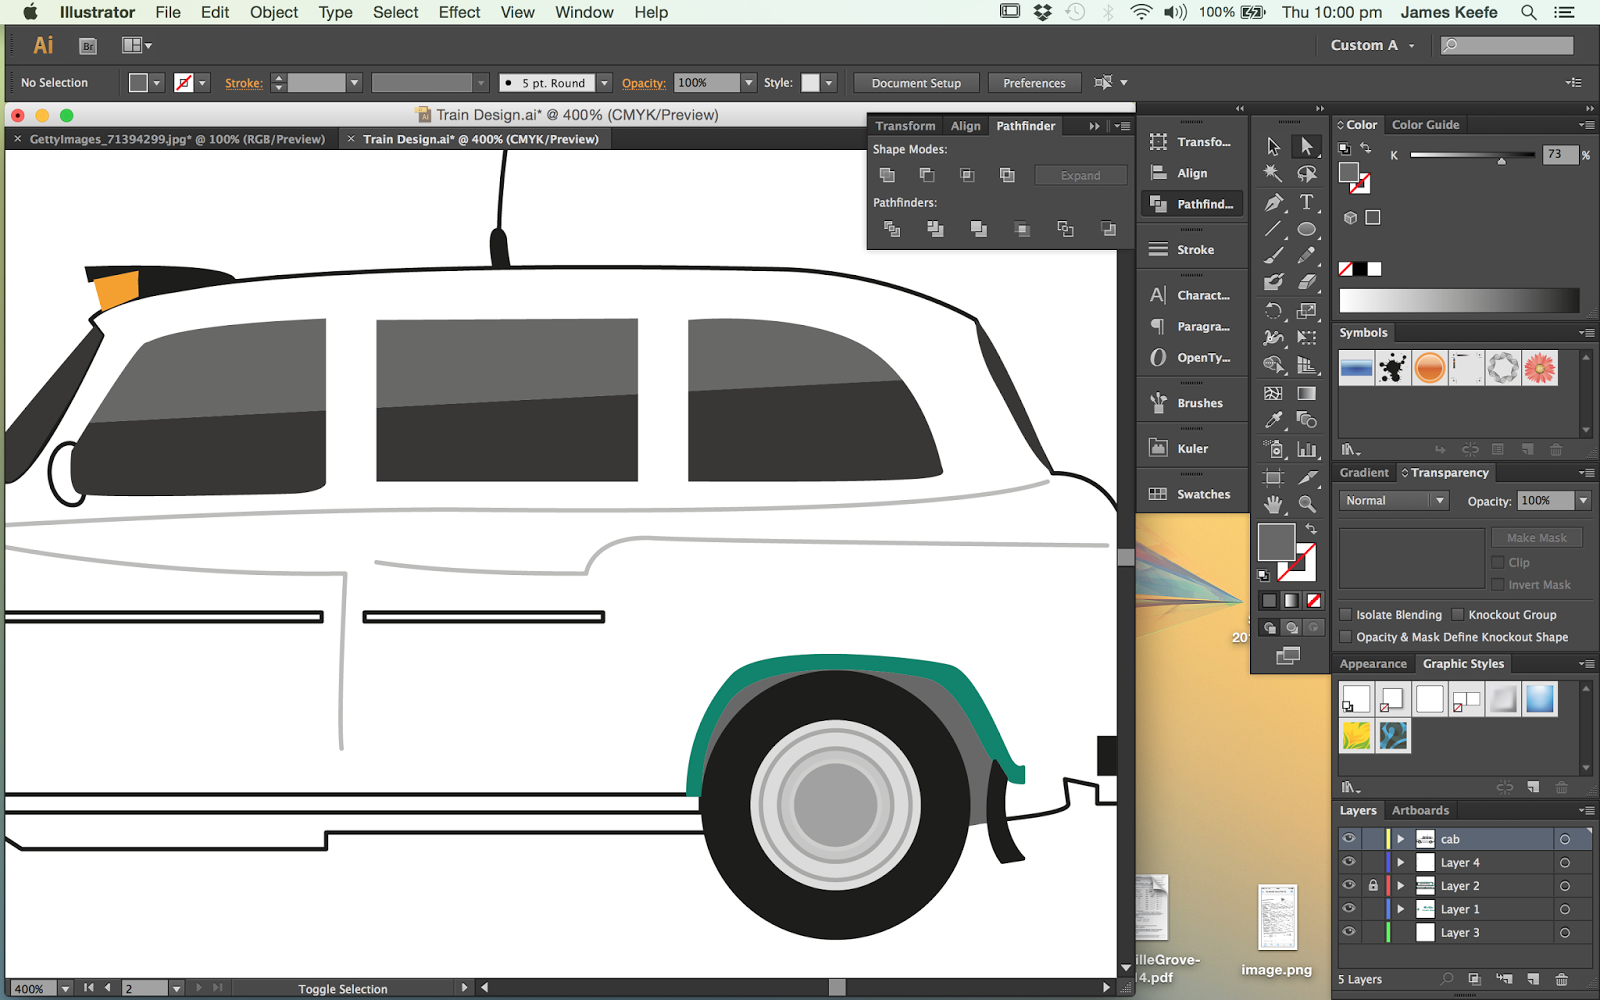The height and width of the screenshot is (1000, 1600).
Task: Pick the Eyedropper tool
Action: pos(1273,421)
